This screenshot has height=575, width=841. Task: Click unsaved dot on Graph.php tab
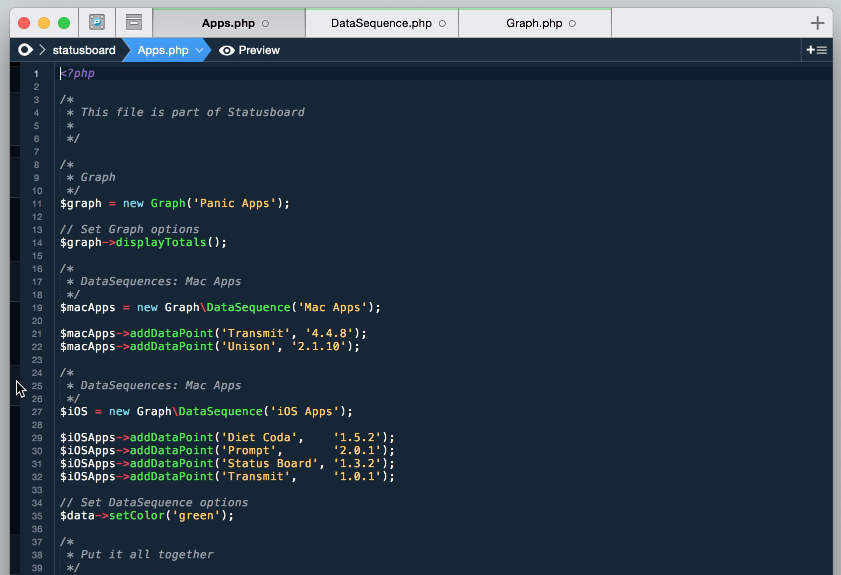572,24
